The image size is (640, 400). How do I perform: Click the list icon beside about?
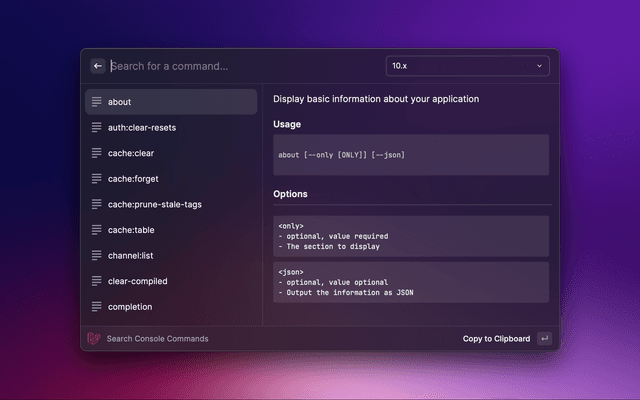(95, 102)
